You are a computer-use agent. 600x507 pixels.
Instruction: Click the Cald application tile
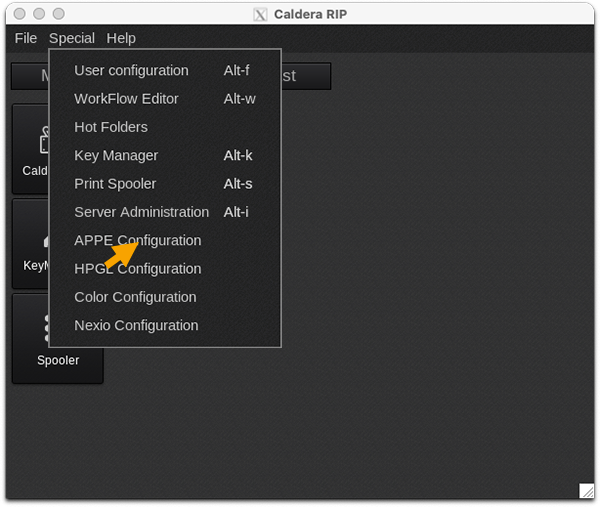[31, 149]
